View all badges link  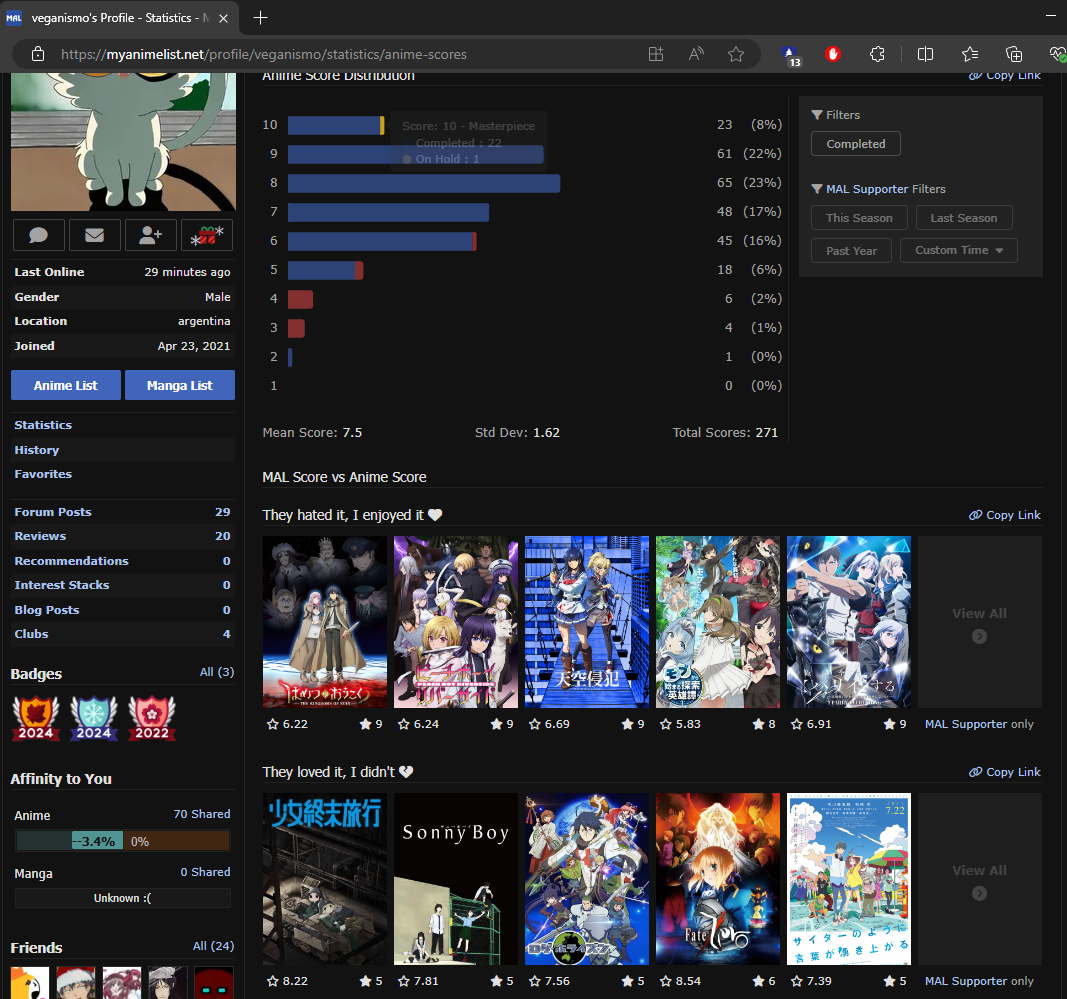click(x=217, y=672)
